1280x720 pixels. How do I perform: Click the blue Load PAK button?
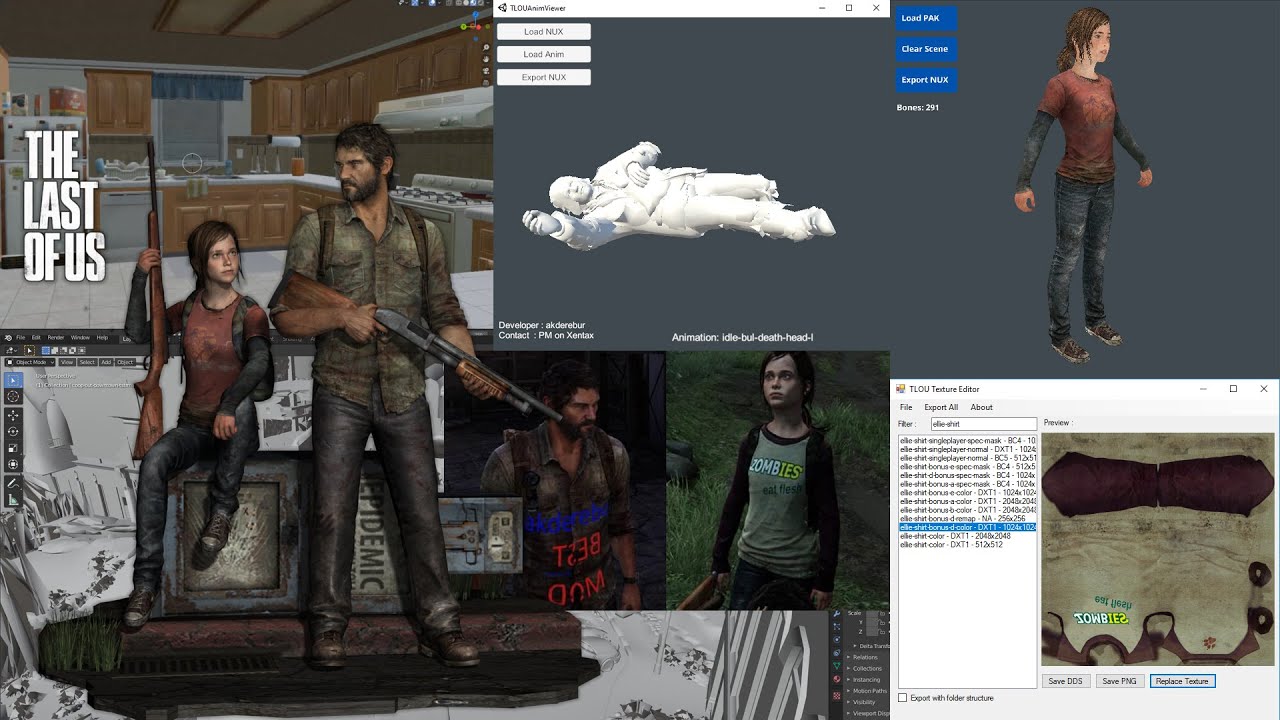pos(925,18)
